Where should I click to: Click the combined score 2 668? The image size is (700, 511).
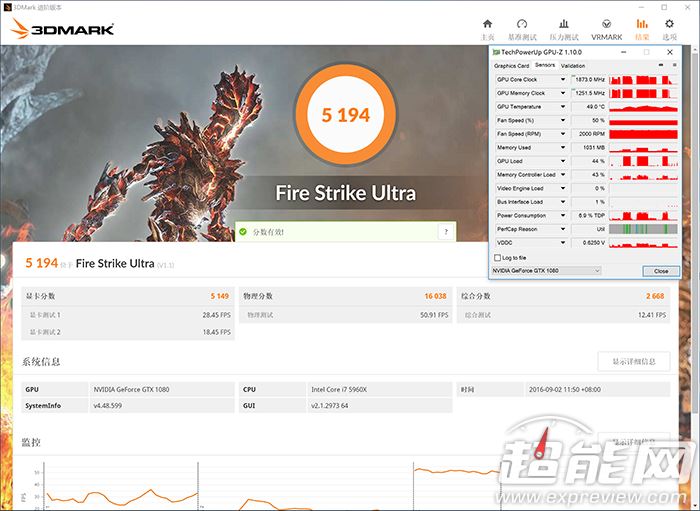(x=655, y=296)
